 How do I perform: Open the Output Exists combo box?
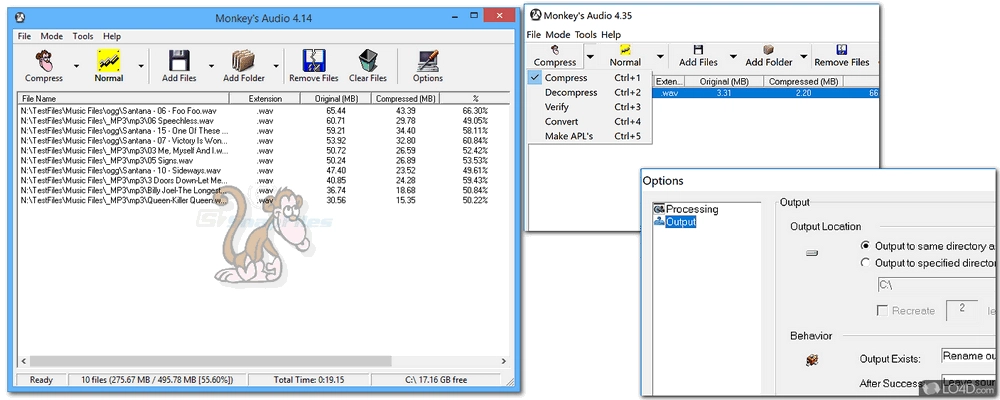coord(968,356)
